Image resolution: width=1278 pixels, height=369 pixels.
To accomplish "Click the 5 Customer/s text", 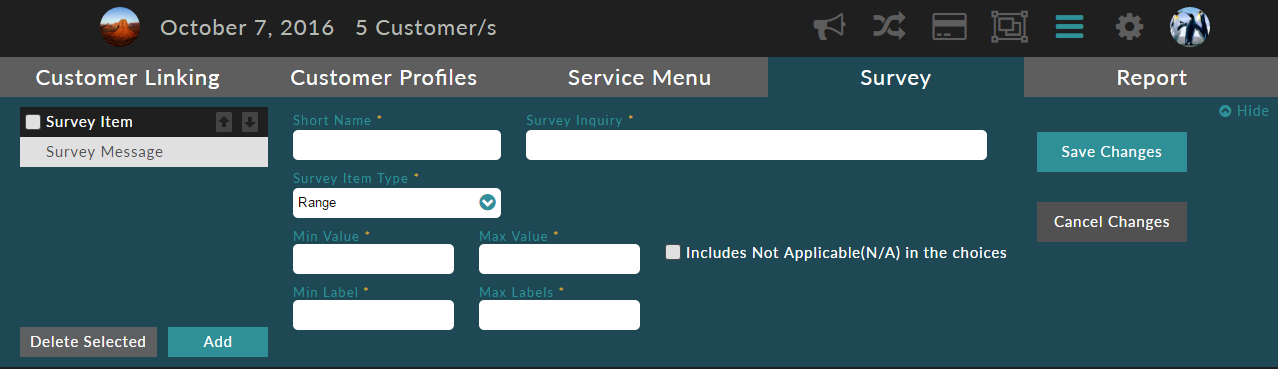I will pos(426,28).
